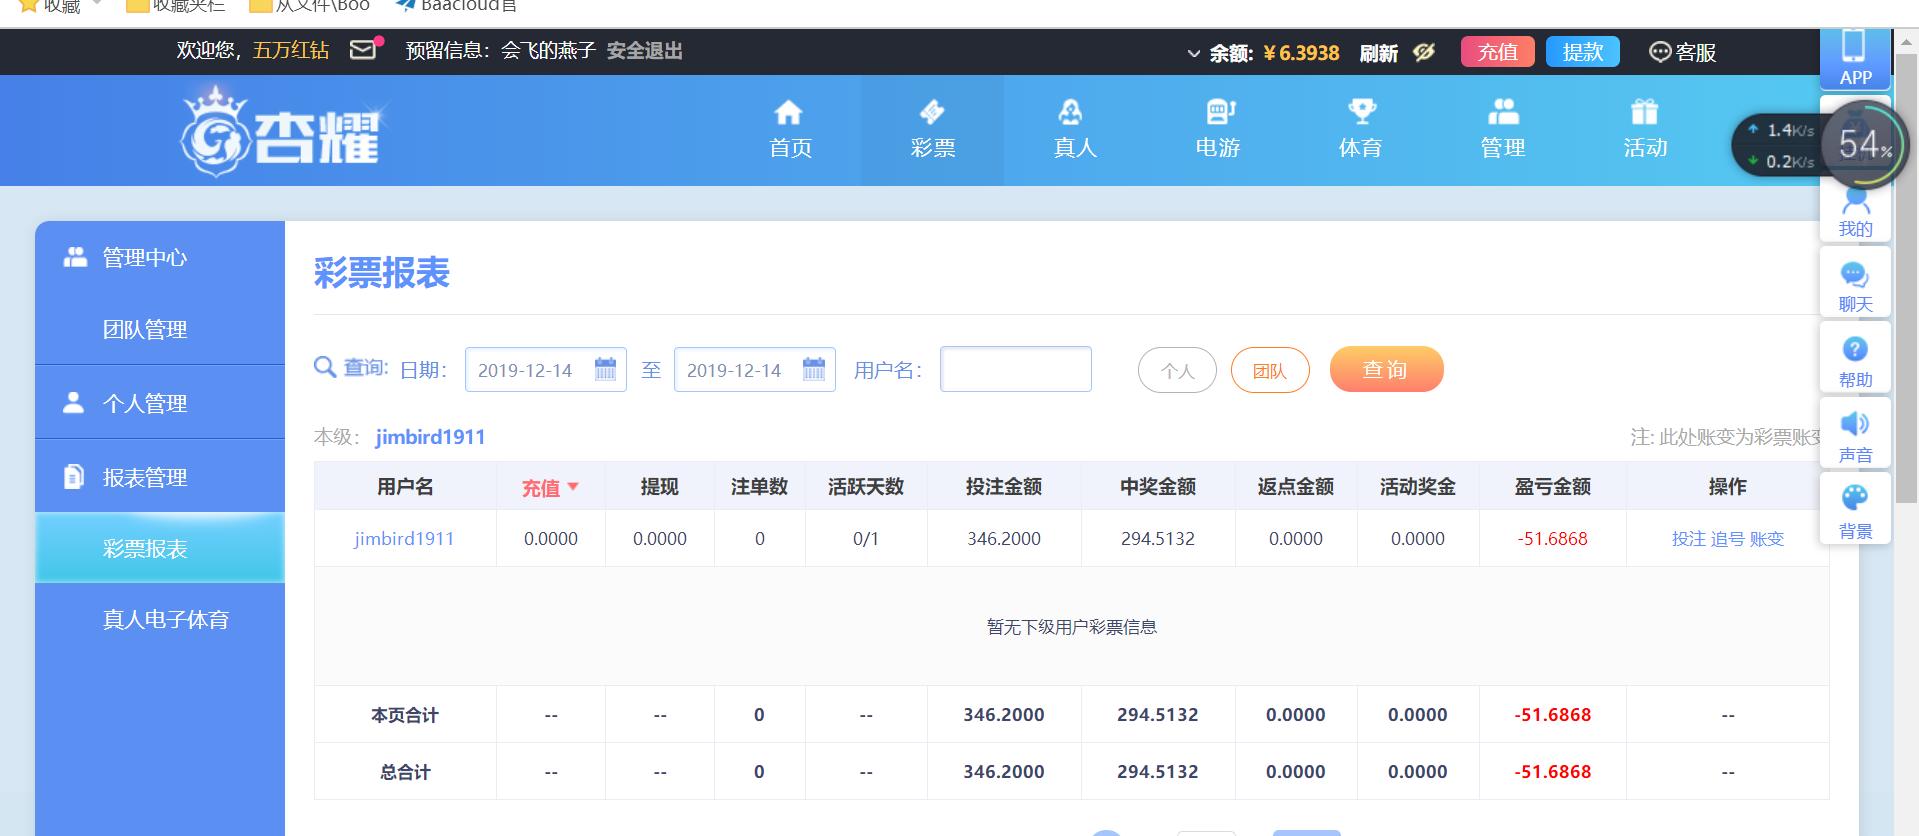Screen dimensions: 1919x836
Task: Open the 活动 gift promotions icon
Action: click(x=1644, y=112)
